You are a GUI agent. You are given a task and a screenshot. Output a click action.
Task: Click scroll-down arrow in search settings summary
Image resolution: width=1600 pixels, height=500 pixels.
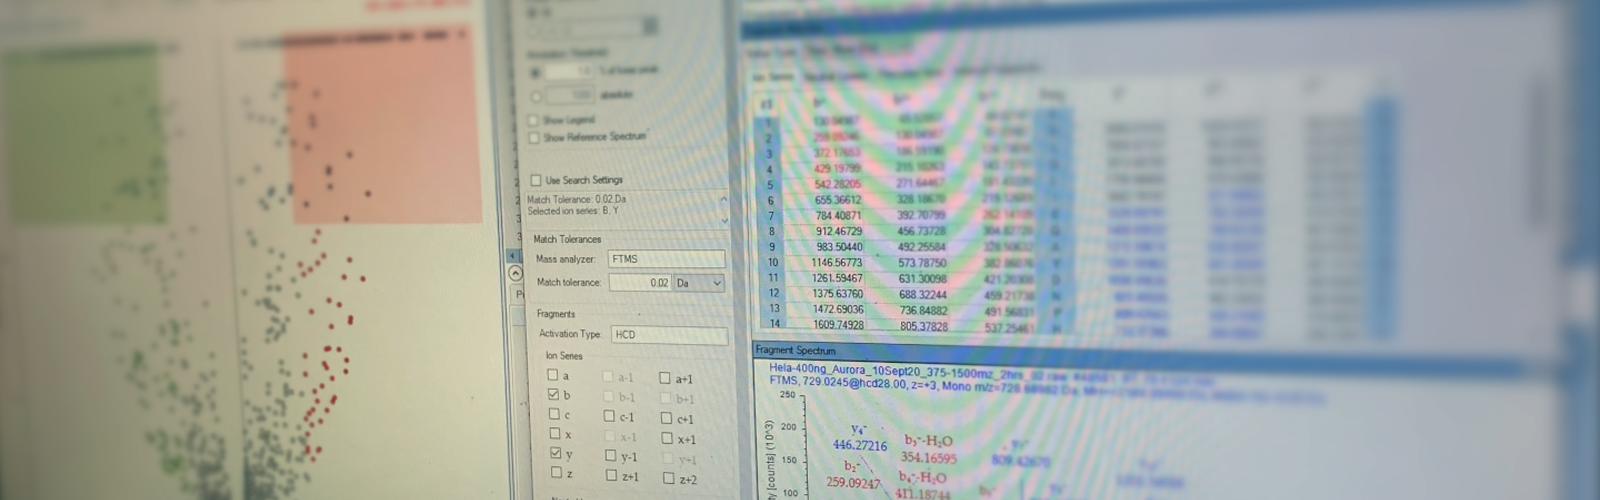click(x=724, y=219)
